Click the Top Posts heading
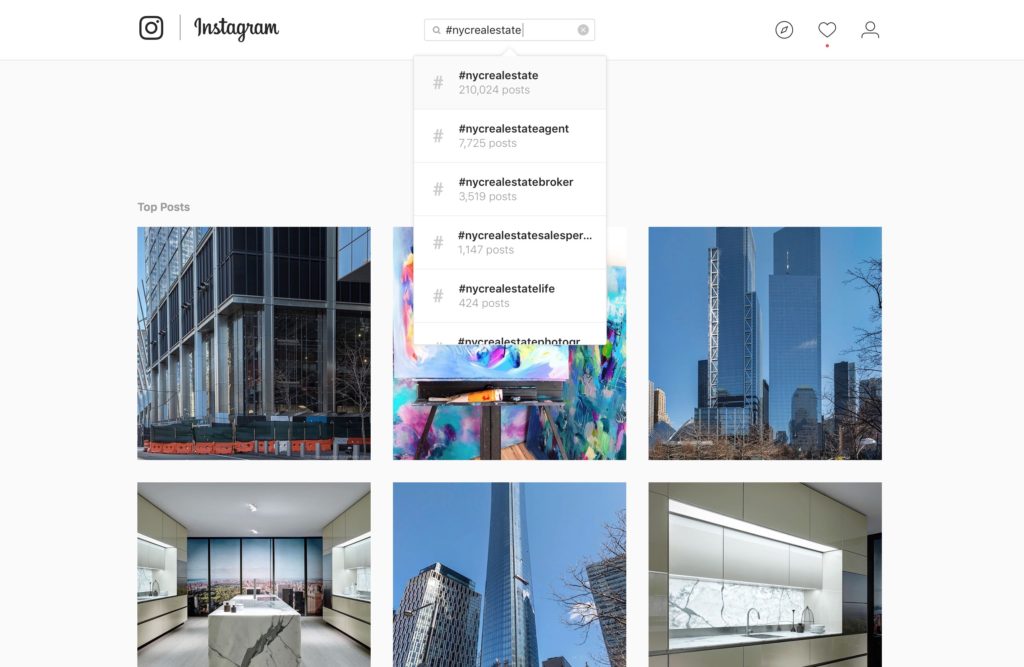 163,207
